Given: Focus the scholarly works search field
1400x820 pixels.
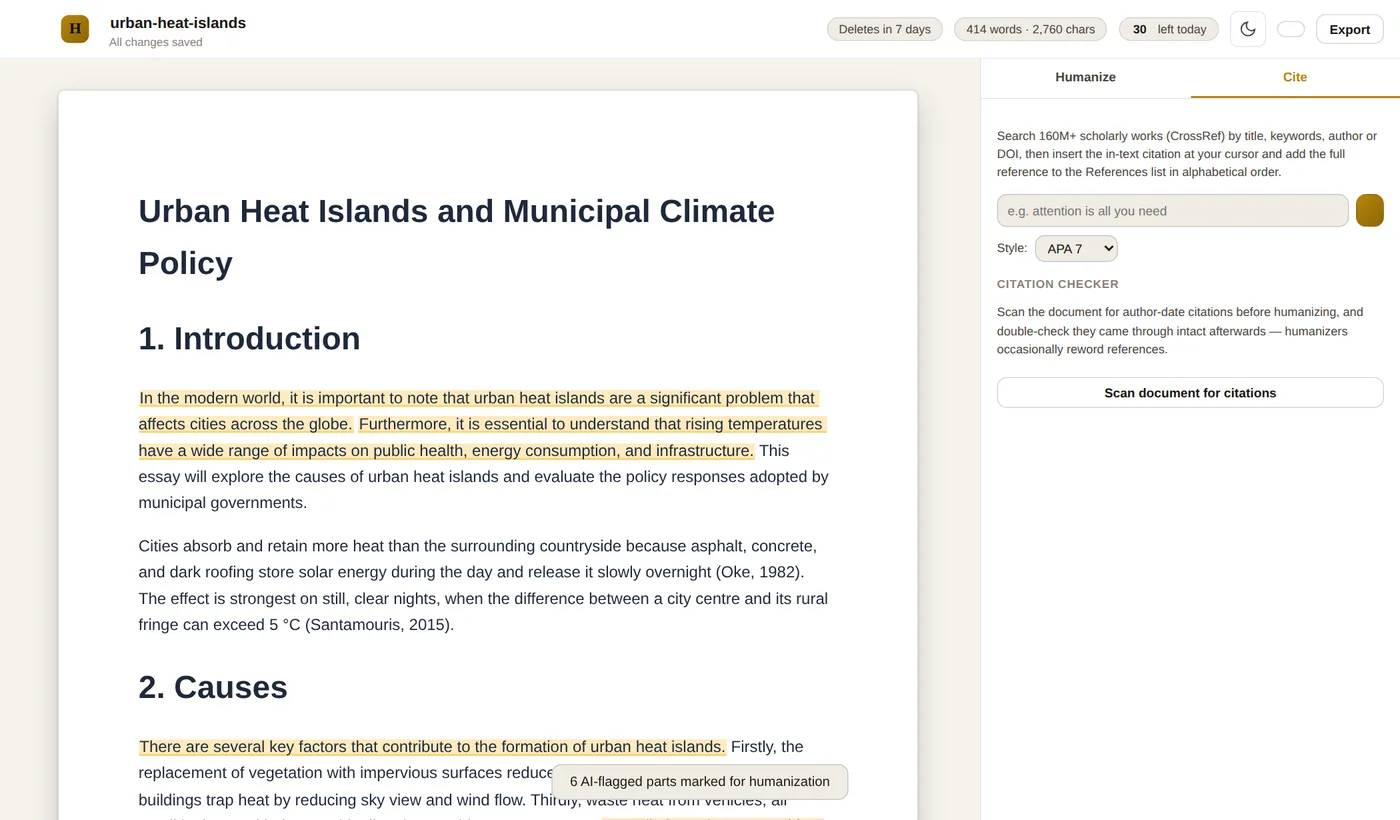Looking at the screenshot, I should (1172, 211).
